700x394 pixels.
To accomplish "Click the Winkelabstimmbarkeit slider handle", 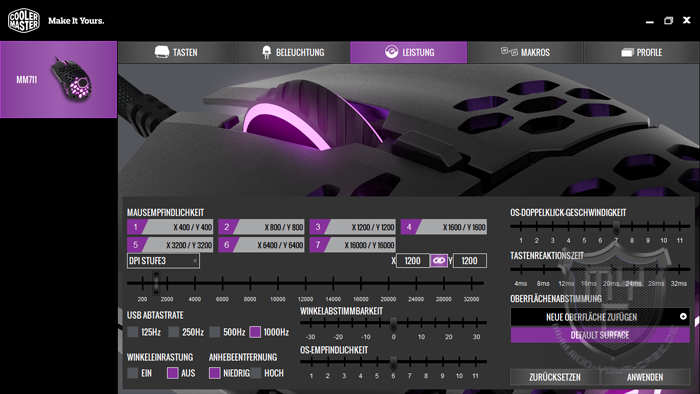I will (393, 323).
